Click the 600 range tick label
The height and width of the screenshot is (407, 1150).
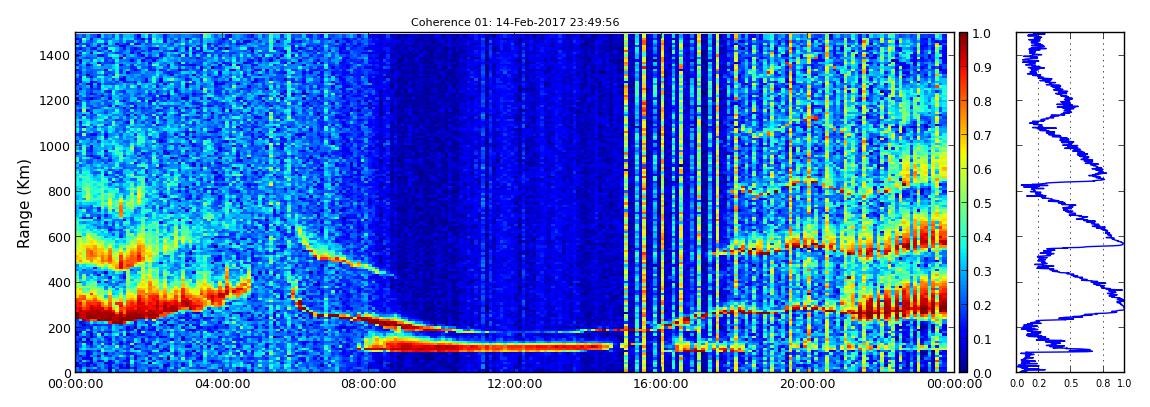58,237
